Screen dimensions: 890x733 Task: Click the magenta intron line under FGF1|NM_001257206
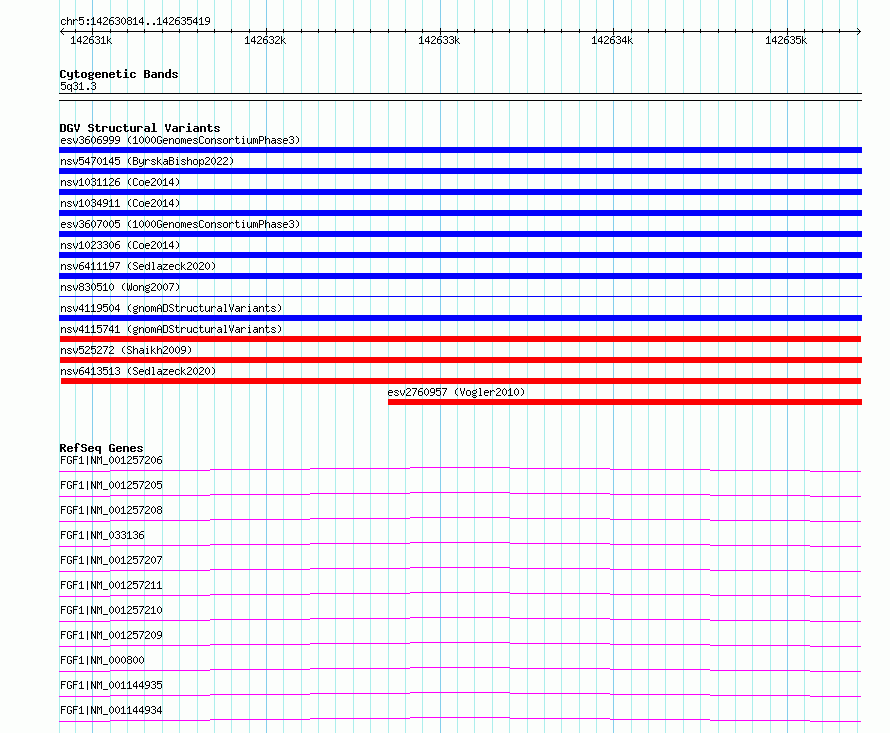coord(460,468)
